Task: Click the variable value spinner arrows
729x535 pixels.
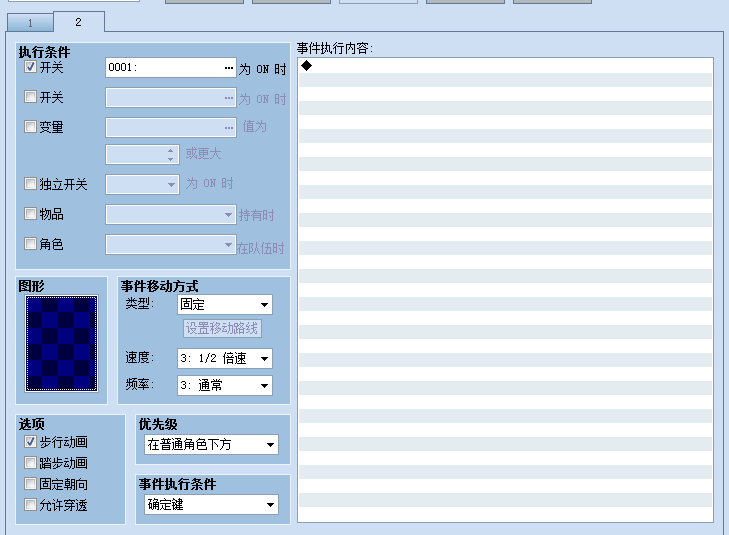Action: tap(171, 155)
